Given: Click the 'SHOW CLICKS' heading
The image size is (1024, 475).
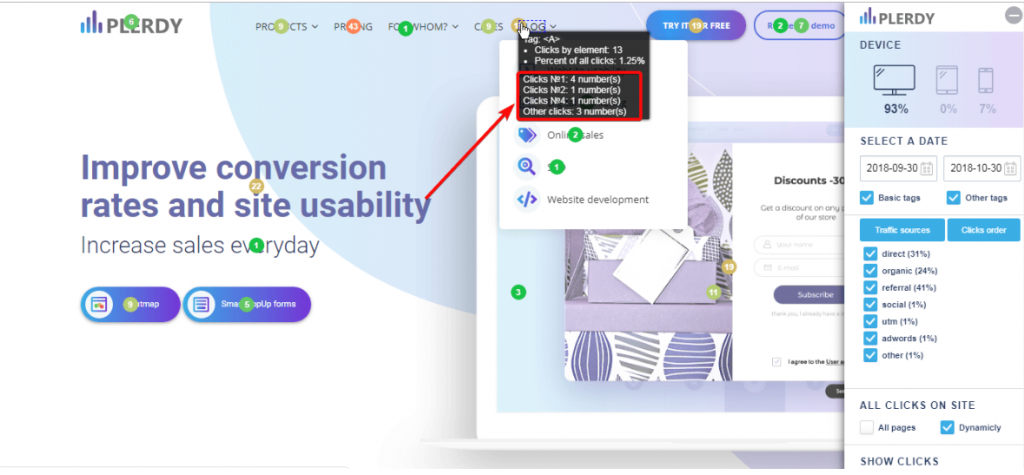Looking at the screenshot, I should 899,461.
